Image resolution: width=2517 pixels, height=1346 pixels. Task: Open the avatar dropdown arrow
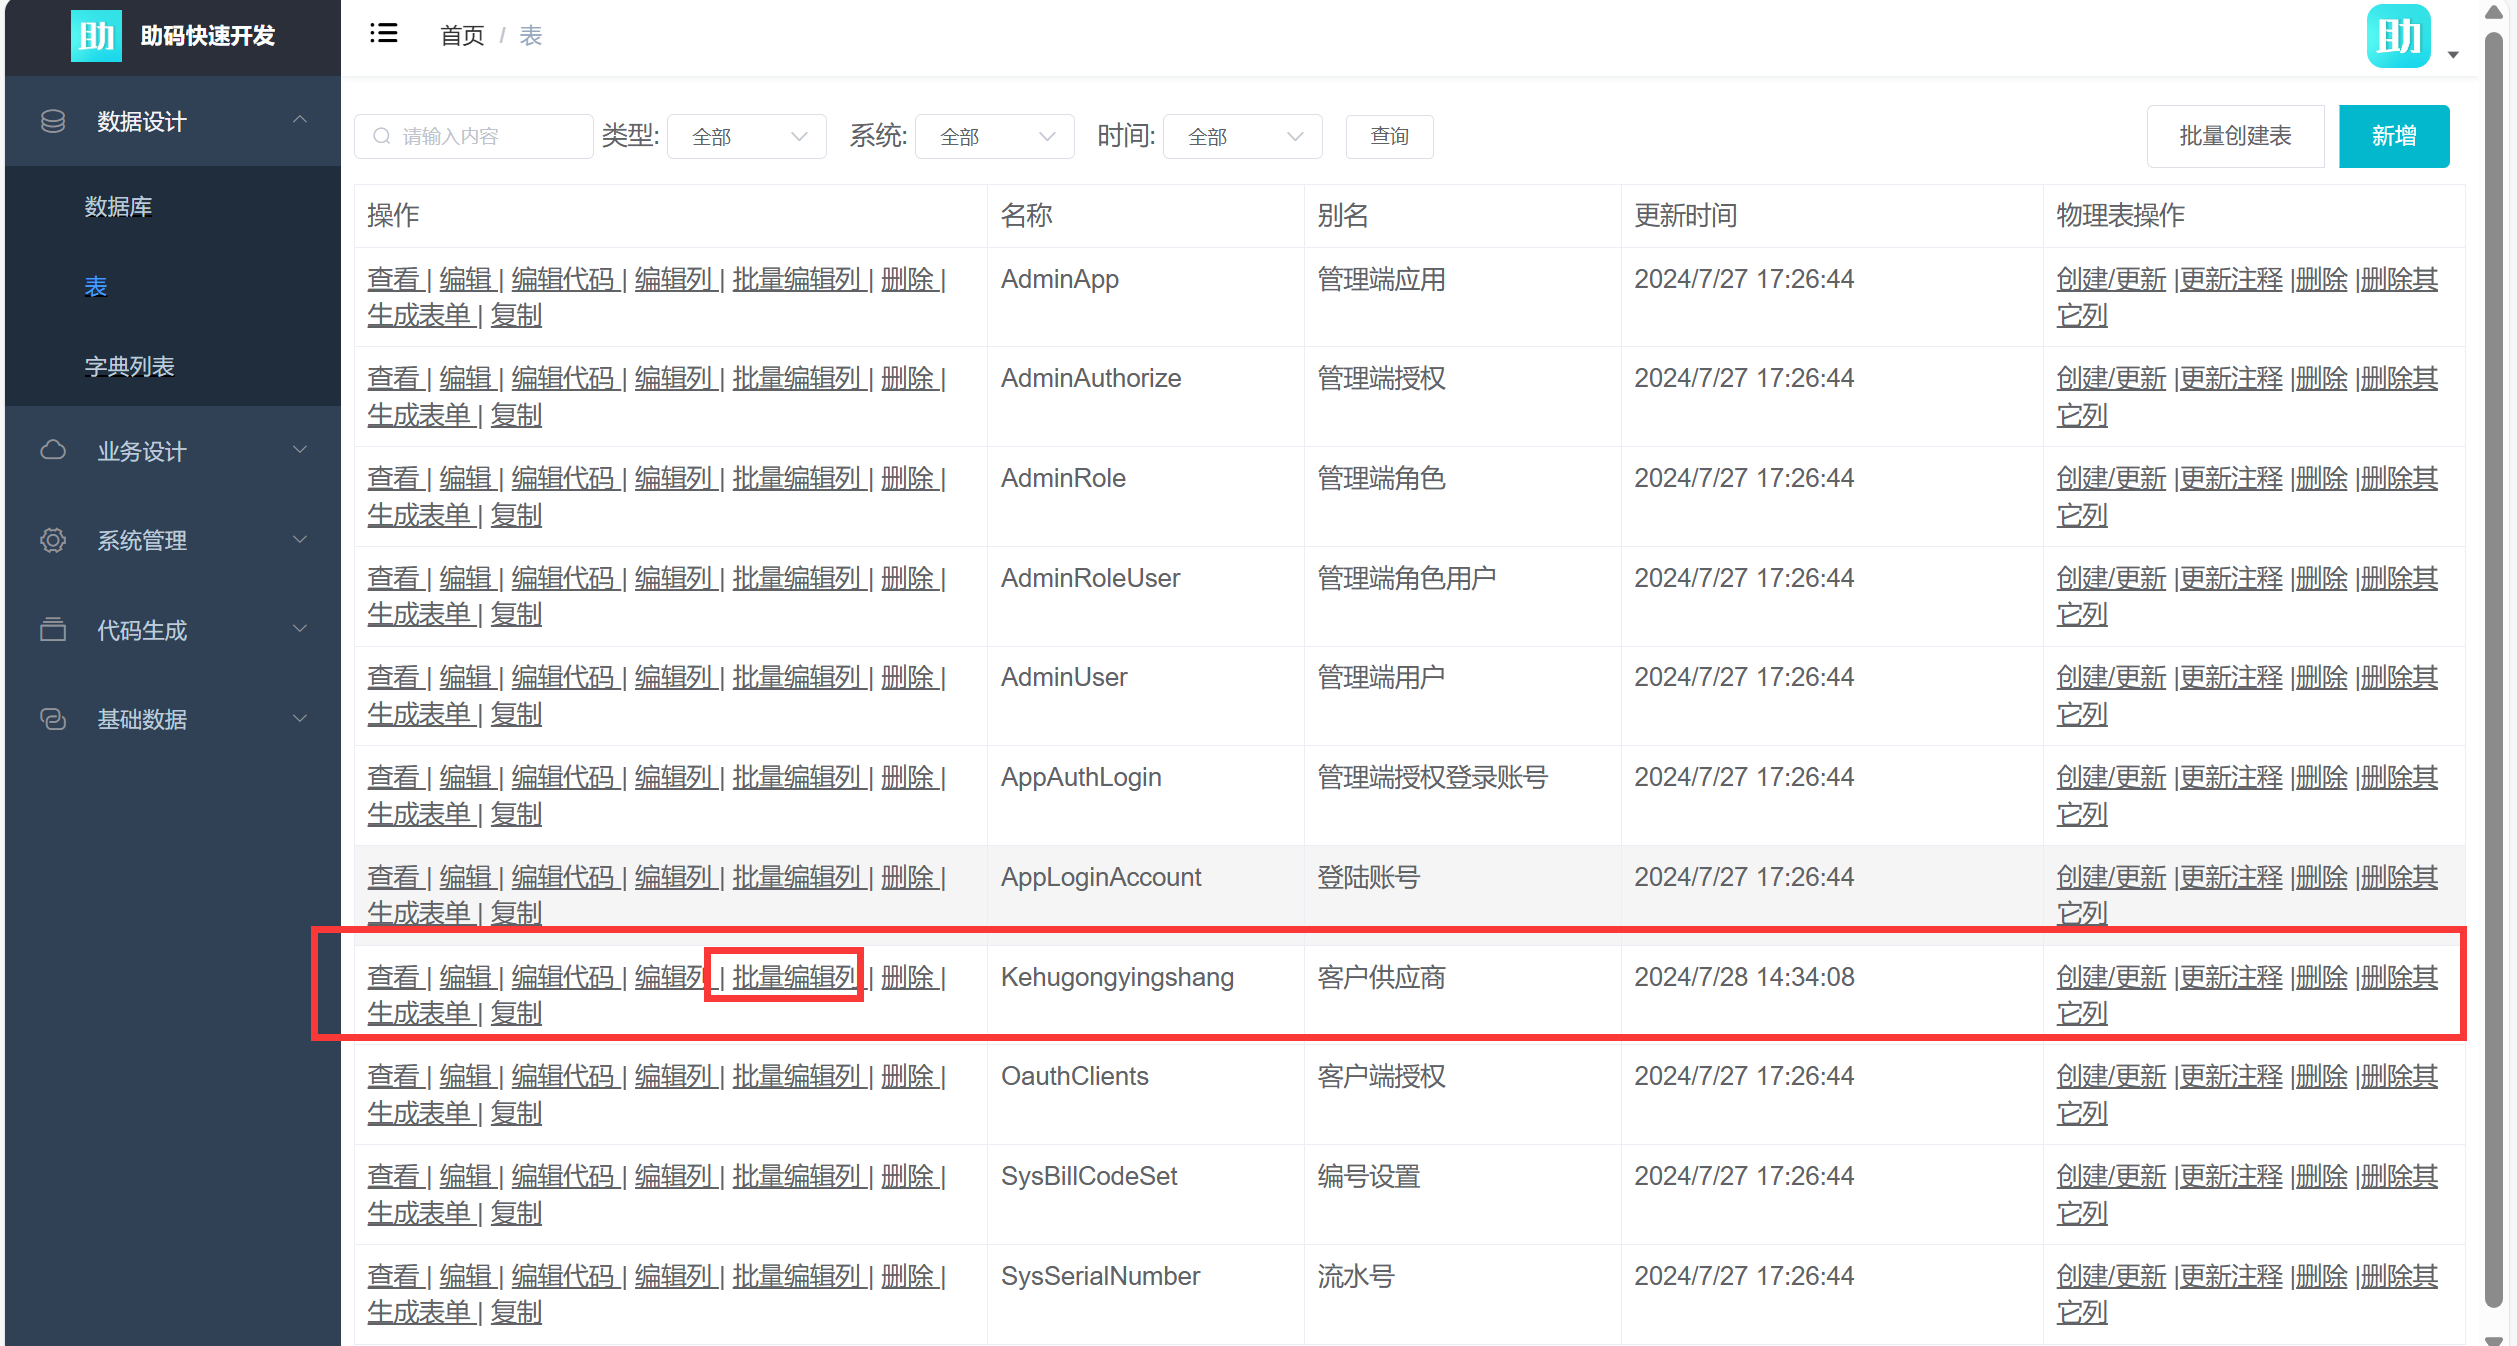click(2453, 55)
